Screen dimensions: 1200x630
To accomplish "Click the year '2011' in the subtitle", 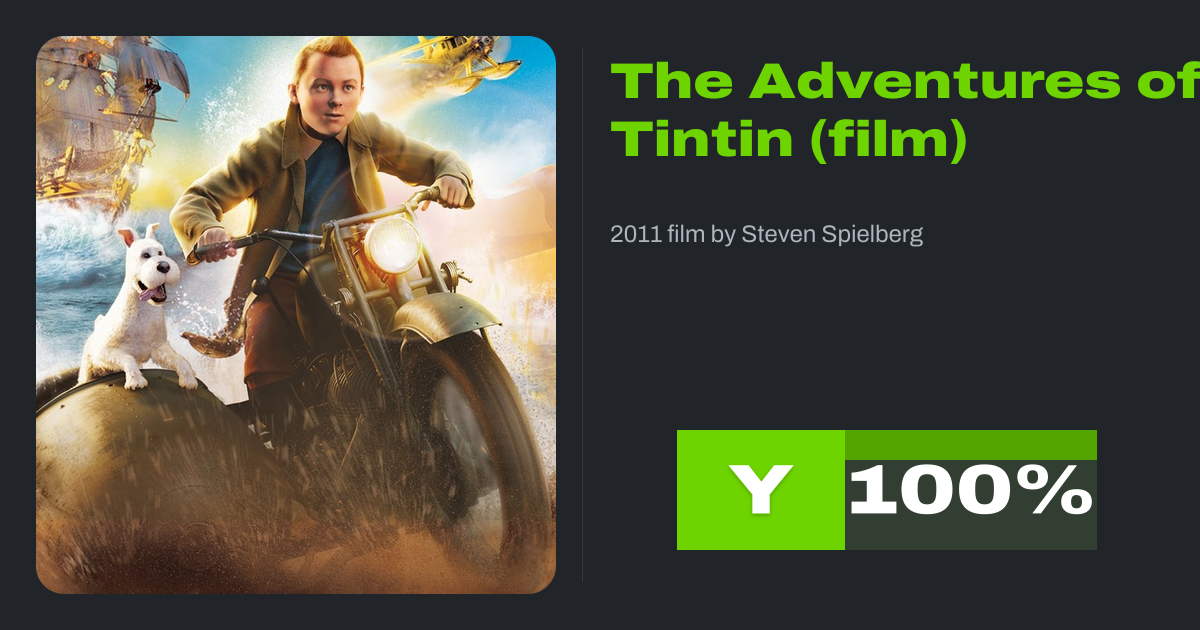I will click(x=630, y=235).
